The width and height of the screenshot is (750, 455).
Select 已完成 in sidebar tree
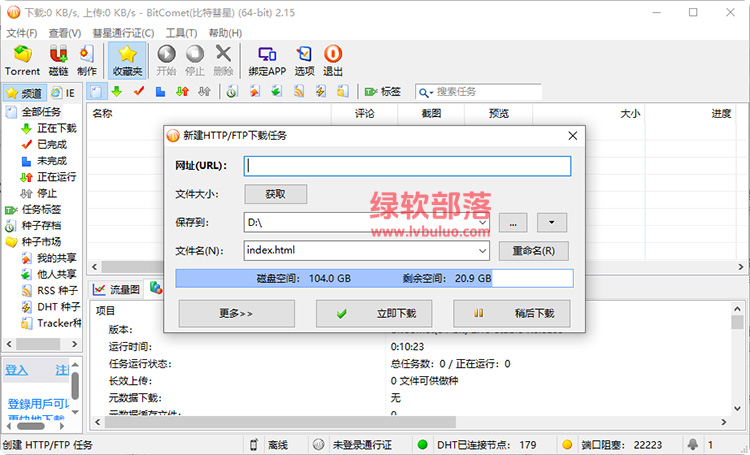click(52, 144)
